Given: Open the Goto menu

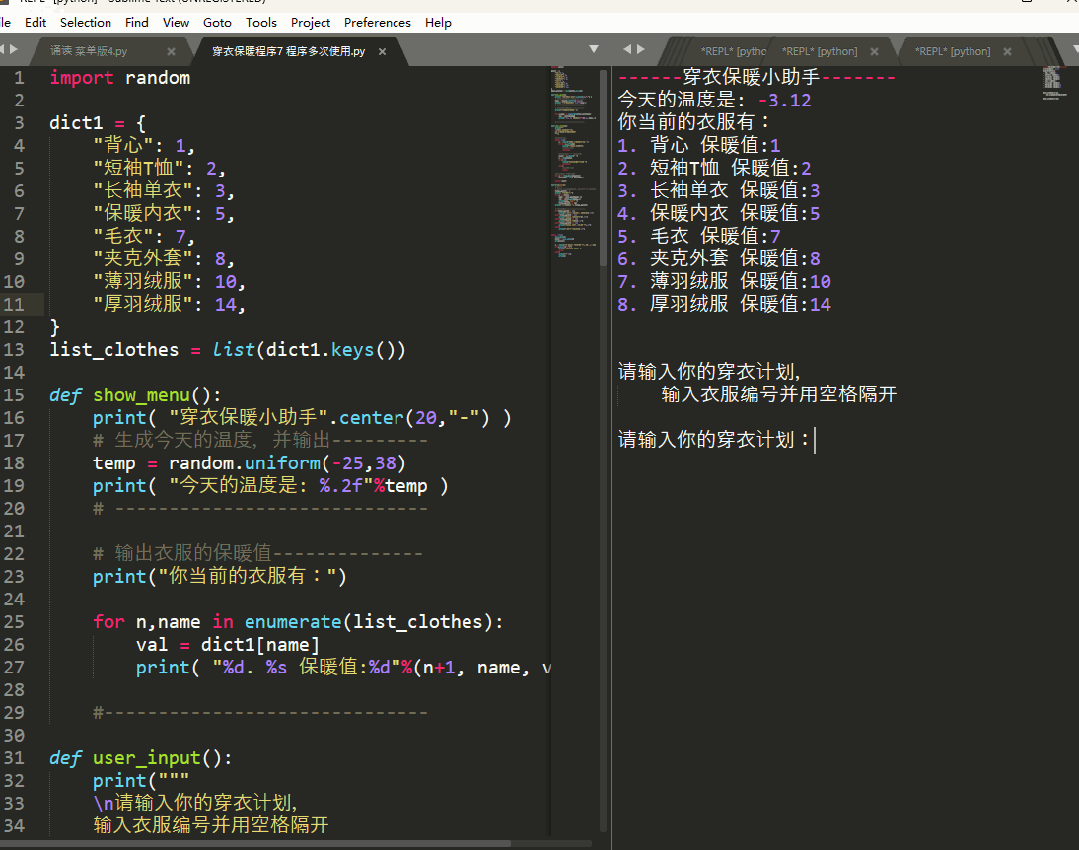Looking at the screenshot, I should (217, 23).
